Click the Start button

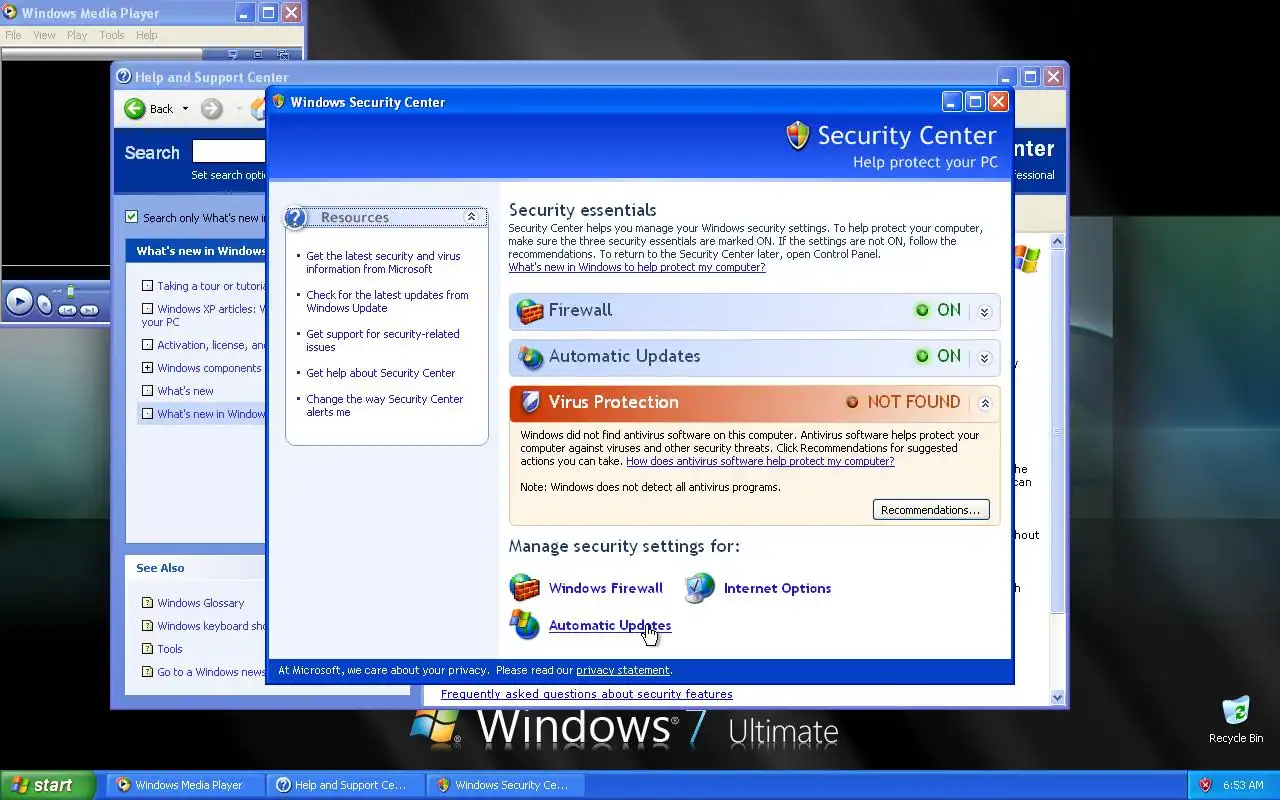point(47,785)
